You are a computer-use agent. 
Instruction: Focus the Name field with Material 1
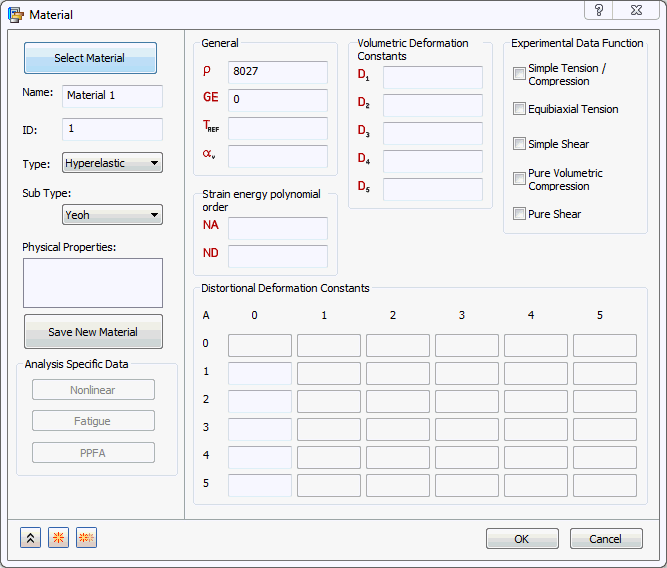click(112, 96)
